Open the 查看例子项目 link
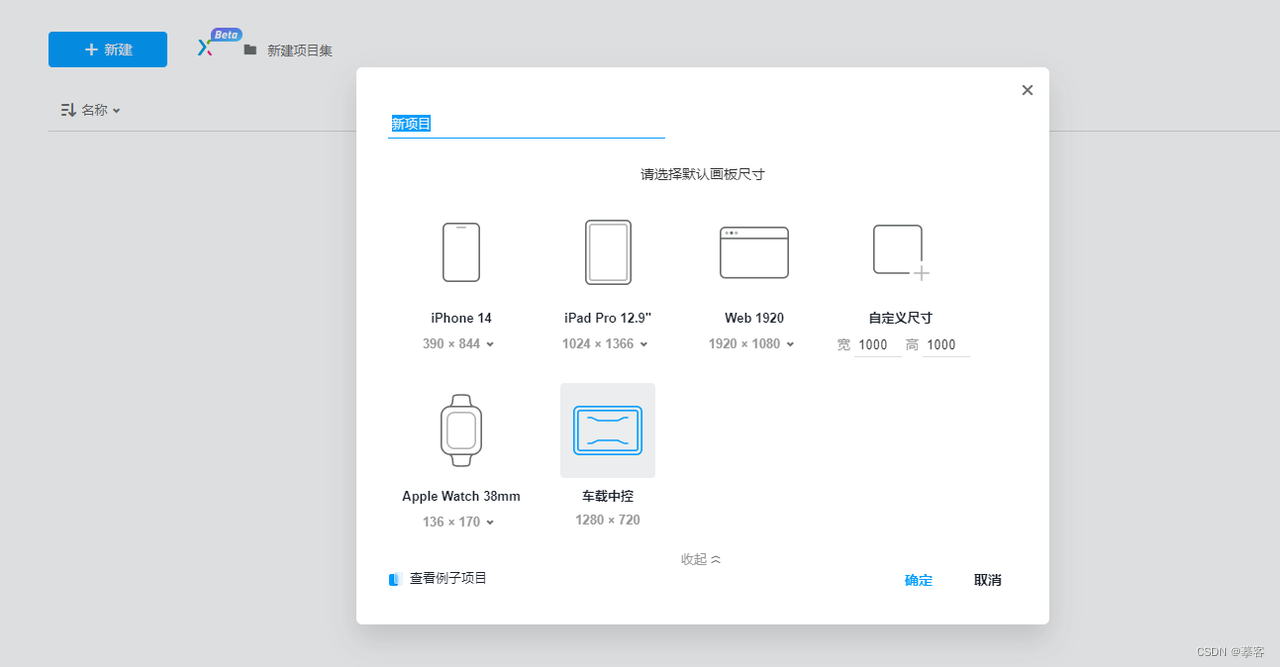 tap(448, 578)
